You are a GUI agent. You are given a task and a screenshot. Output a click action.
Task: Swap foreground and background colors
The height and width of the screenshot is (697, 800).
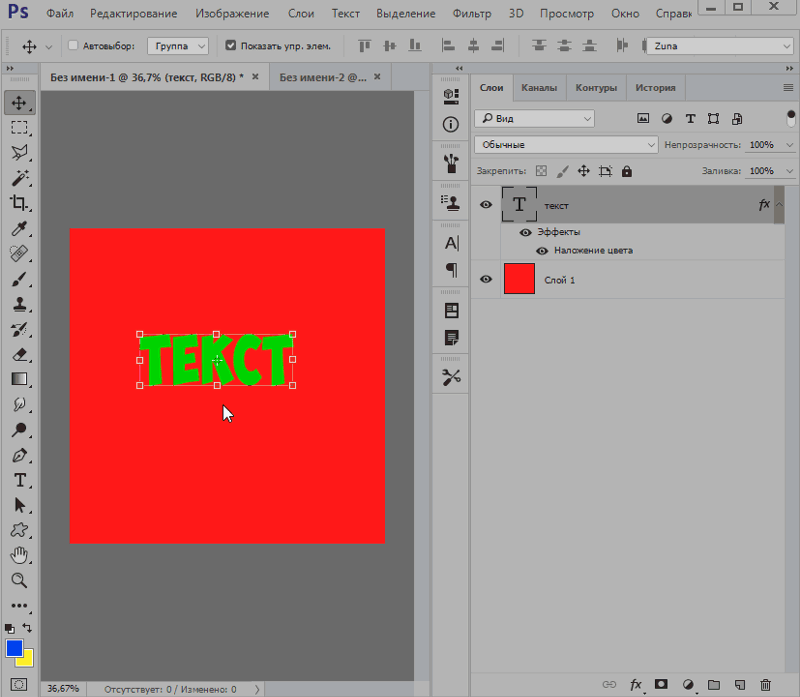28,628
